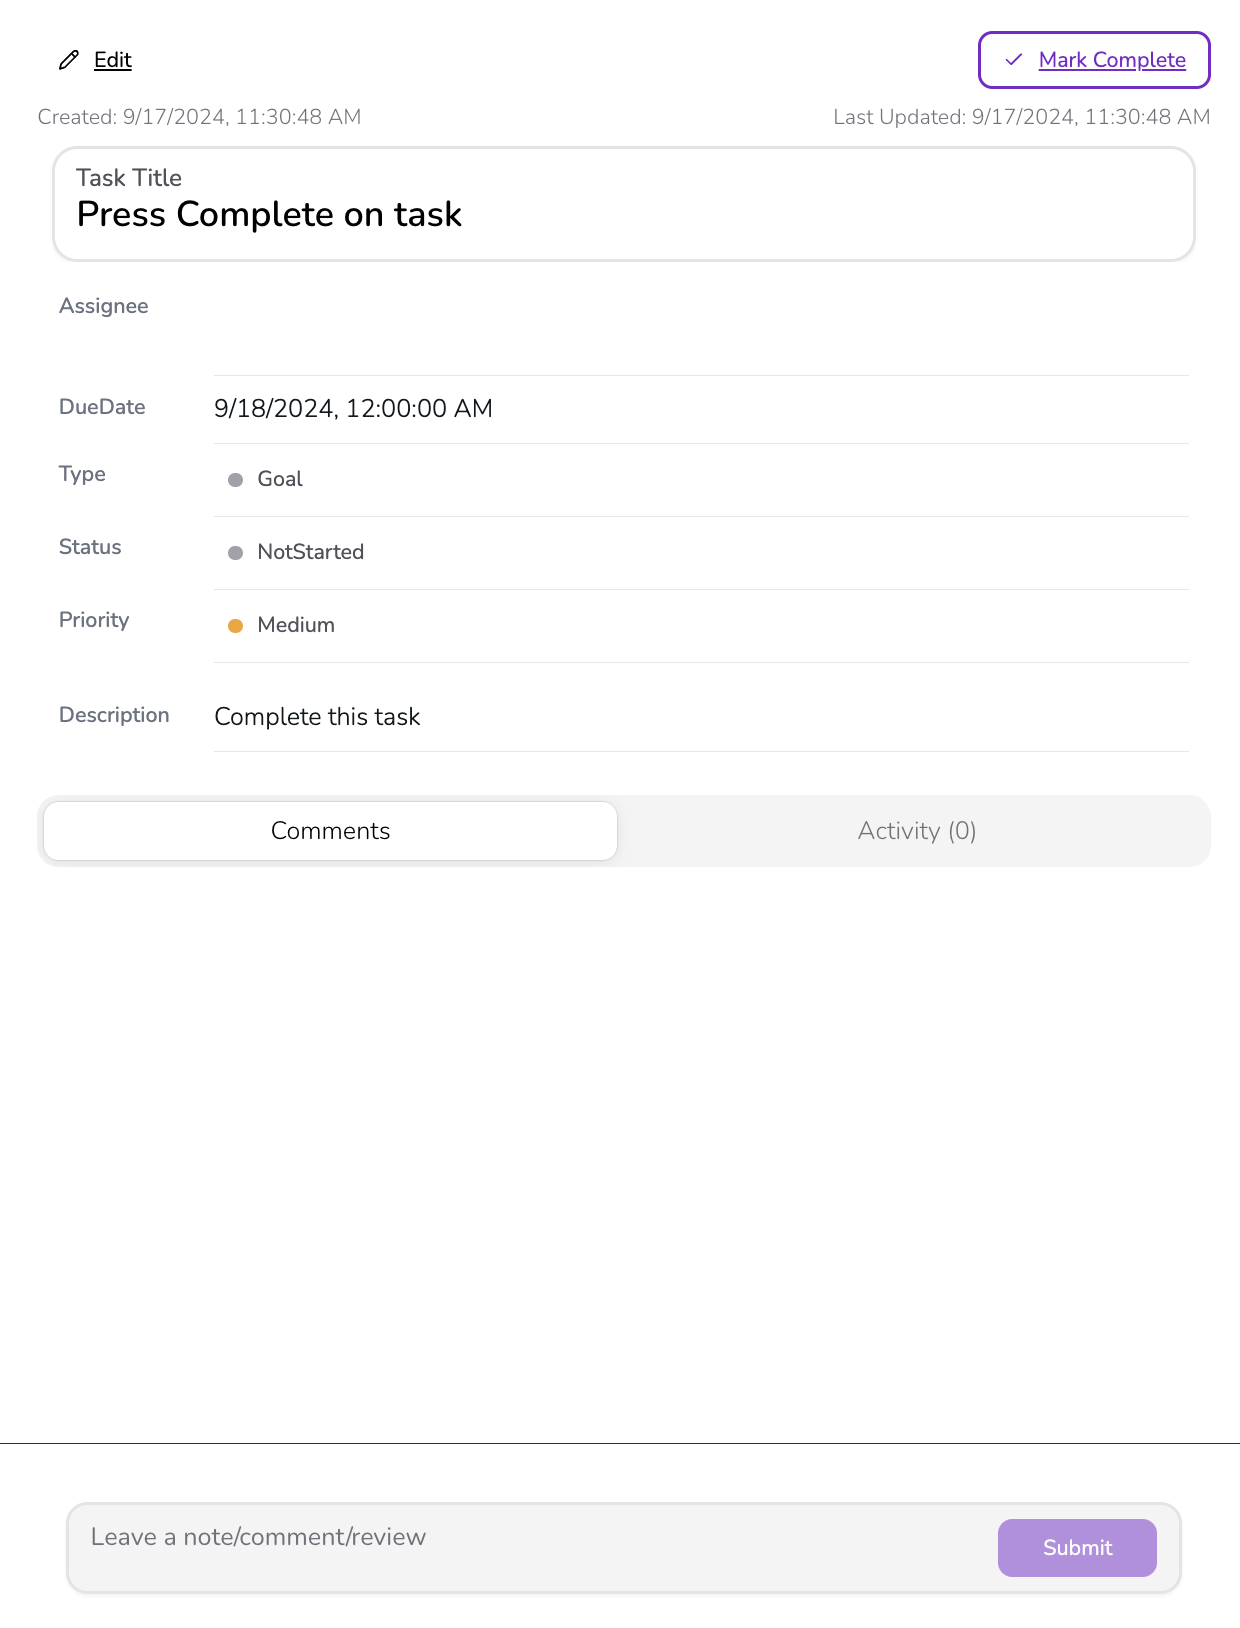Open the Edit link
Image resolution: width=1240 pixels, height=1628 pixels.
pos(112,60)
